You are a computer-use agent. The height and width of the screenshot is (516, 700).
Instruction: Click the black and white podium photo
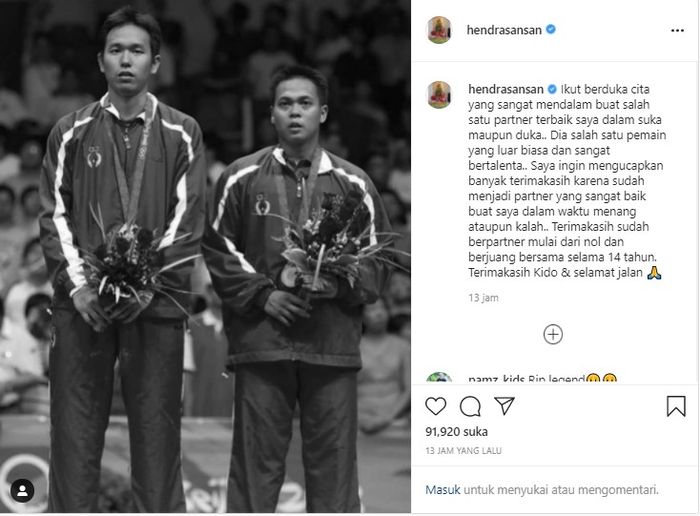[x=205, y=257]
